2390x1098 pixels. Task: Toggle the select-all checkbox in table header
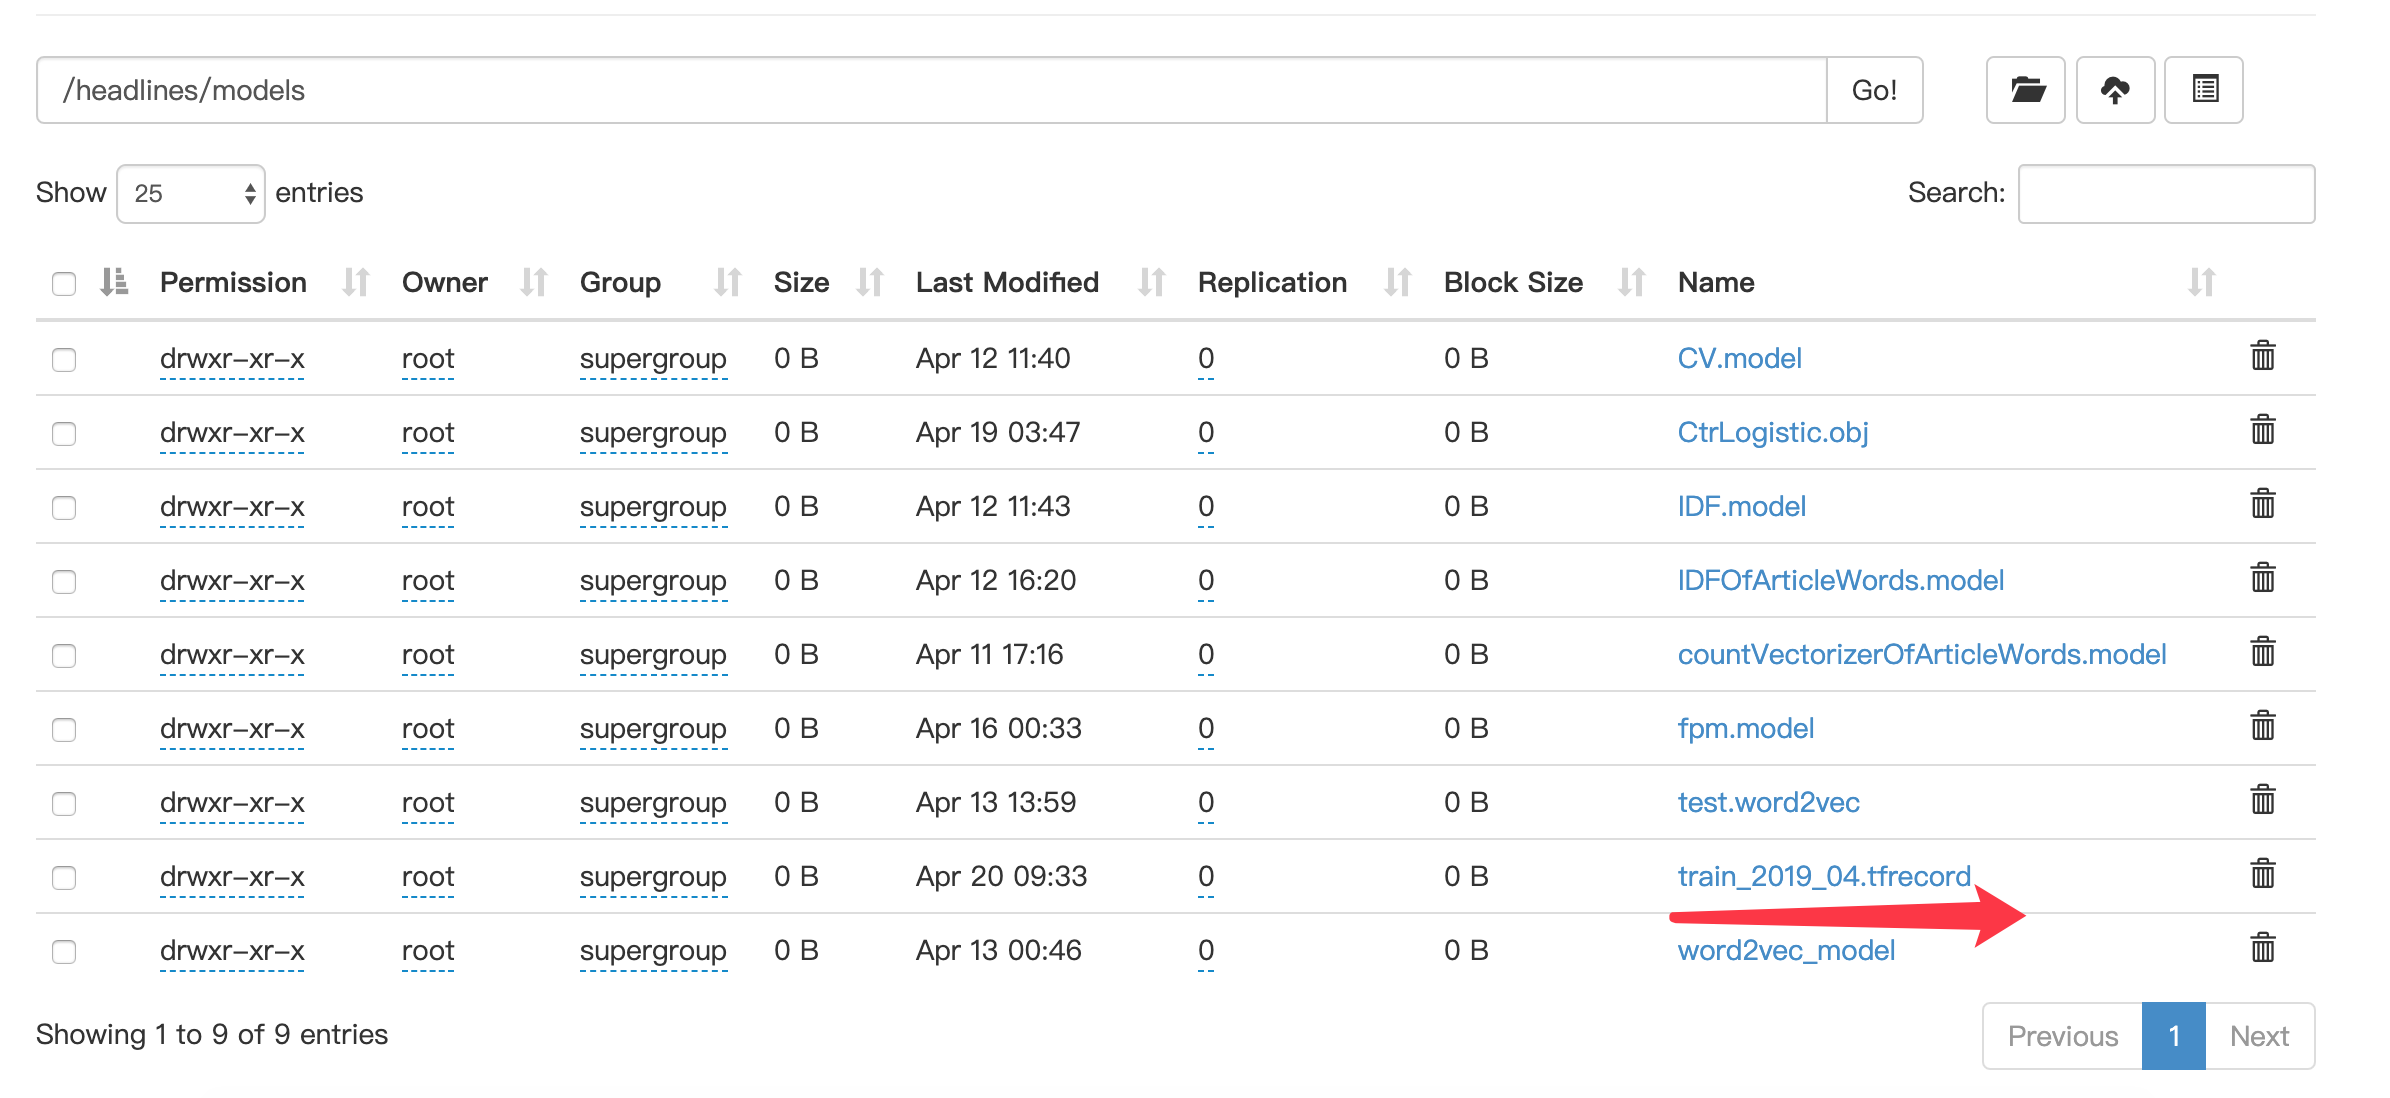(64, 284)
